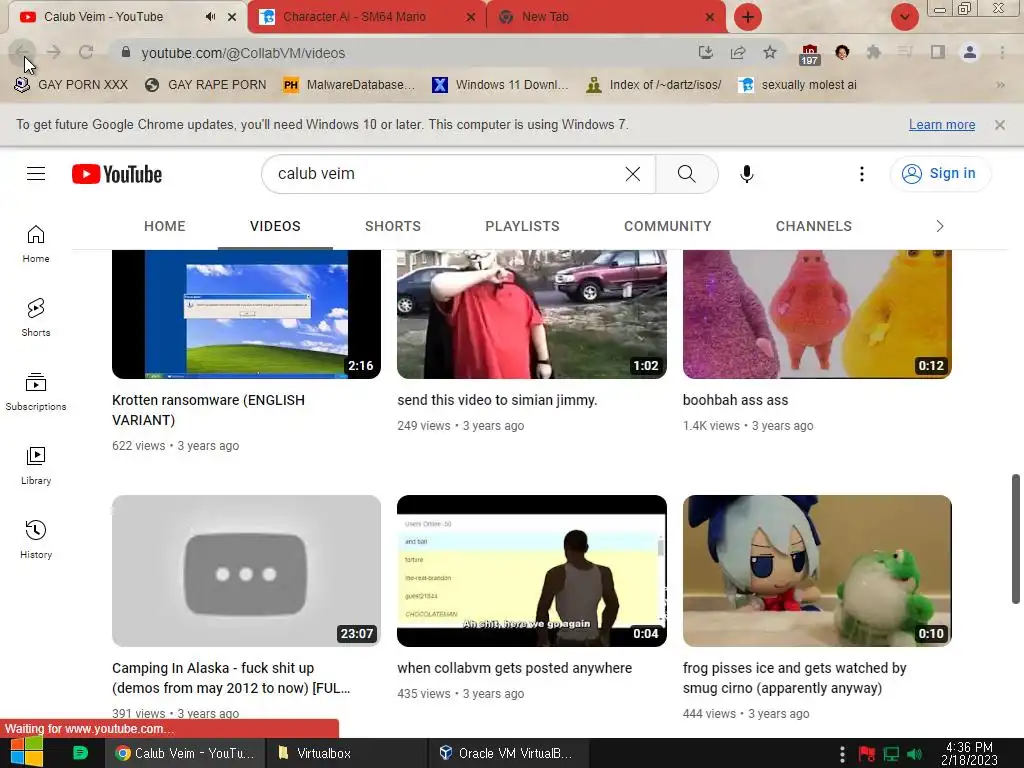
Task: Open the frog and smug cirno video thumbnail
Action: click(x=817, y=571)
